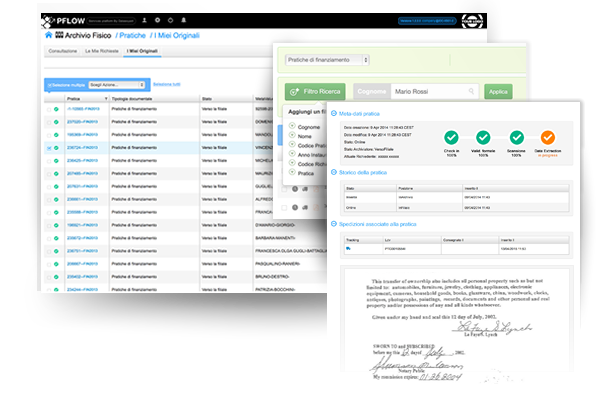Click the magnifier icon in Cognome search field

click(471, 90)
